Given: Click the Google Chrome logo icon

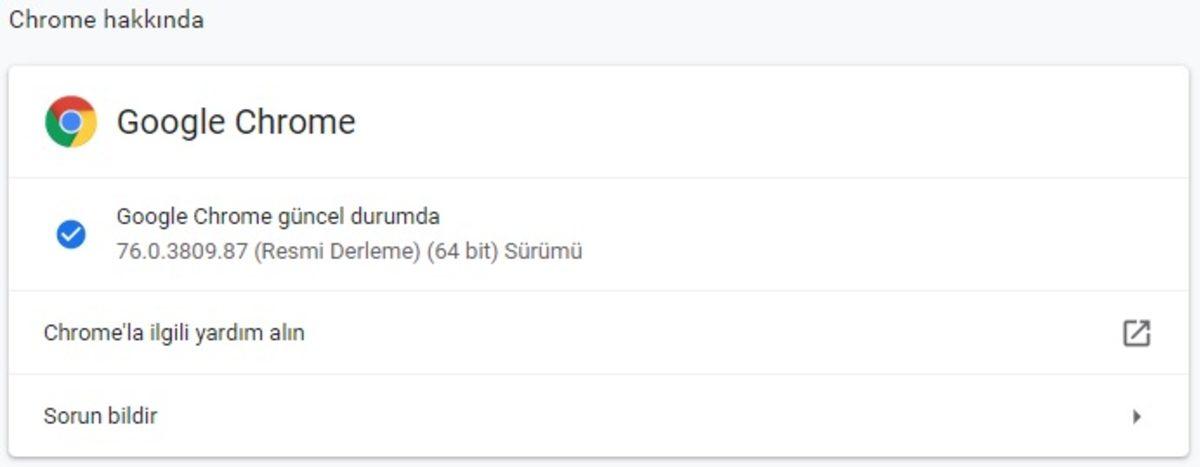Looking at the screenshot, I should (71, 122).
